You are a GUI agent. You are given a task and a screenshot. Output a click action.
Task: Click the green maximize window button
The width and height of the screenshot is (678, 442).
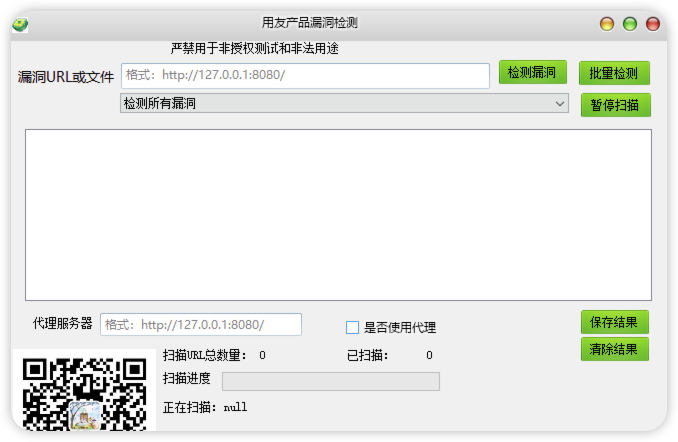630,24
